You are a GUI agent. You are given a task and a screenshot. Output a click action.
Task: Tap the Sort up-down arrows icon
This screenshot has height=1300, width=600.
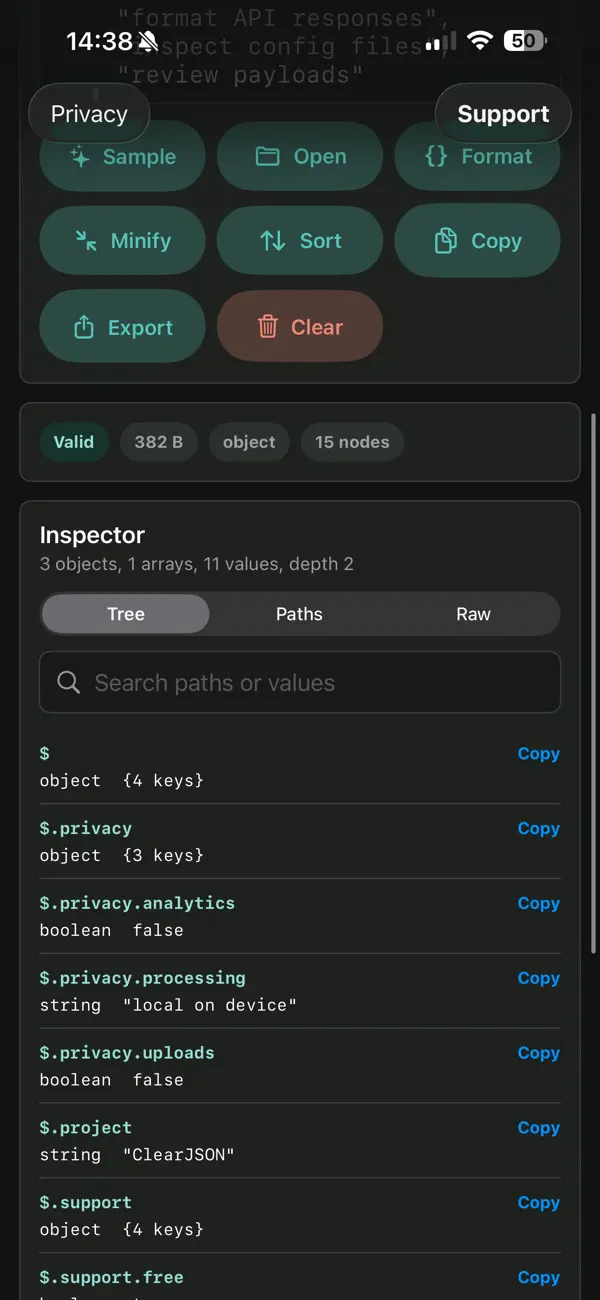point(273,240)
